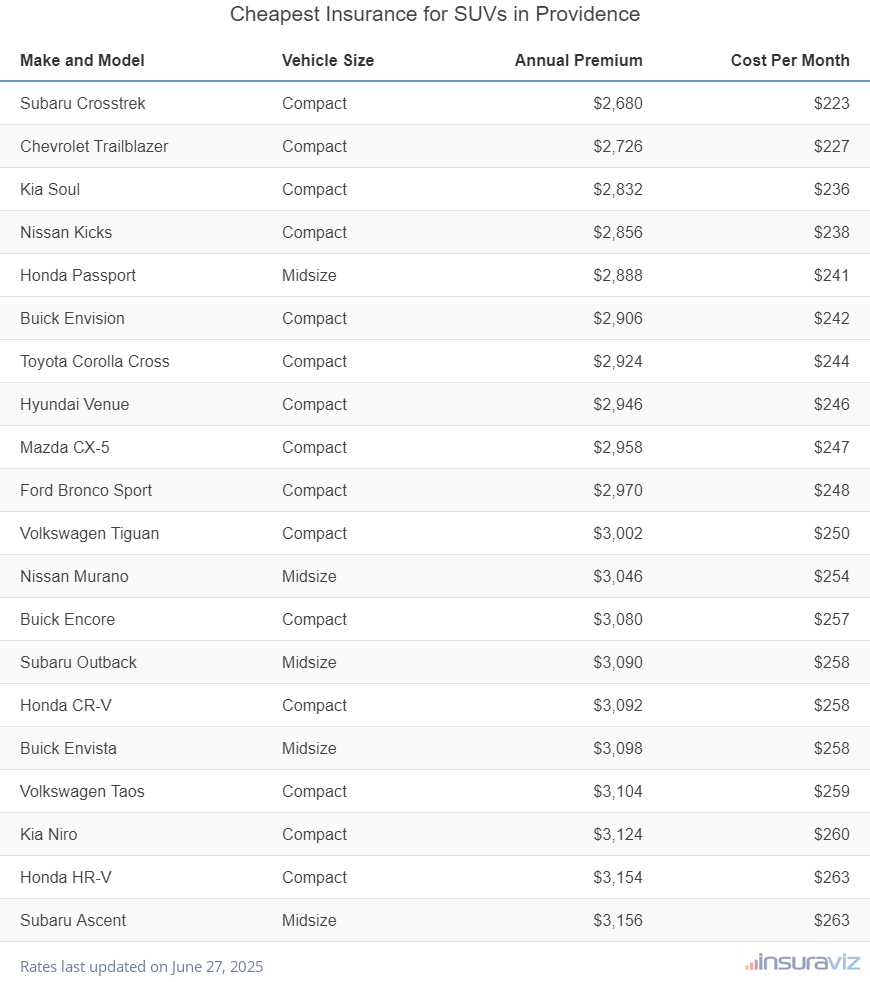This screenshot has height=982, width=870.
Task: Click Honda CR-V monthly cost $258
Action: point(831,705)
